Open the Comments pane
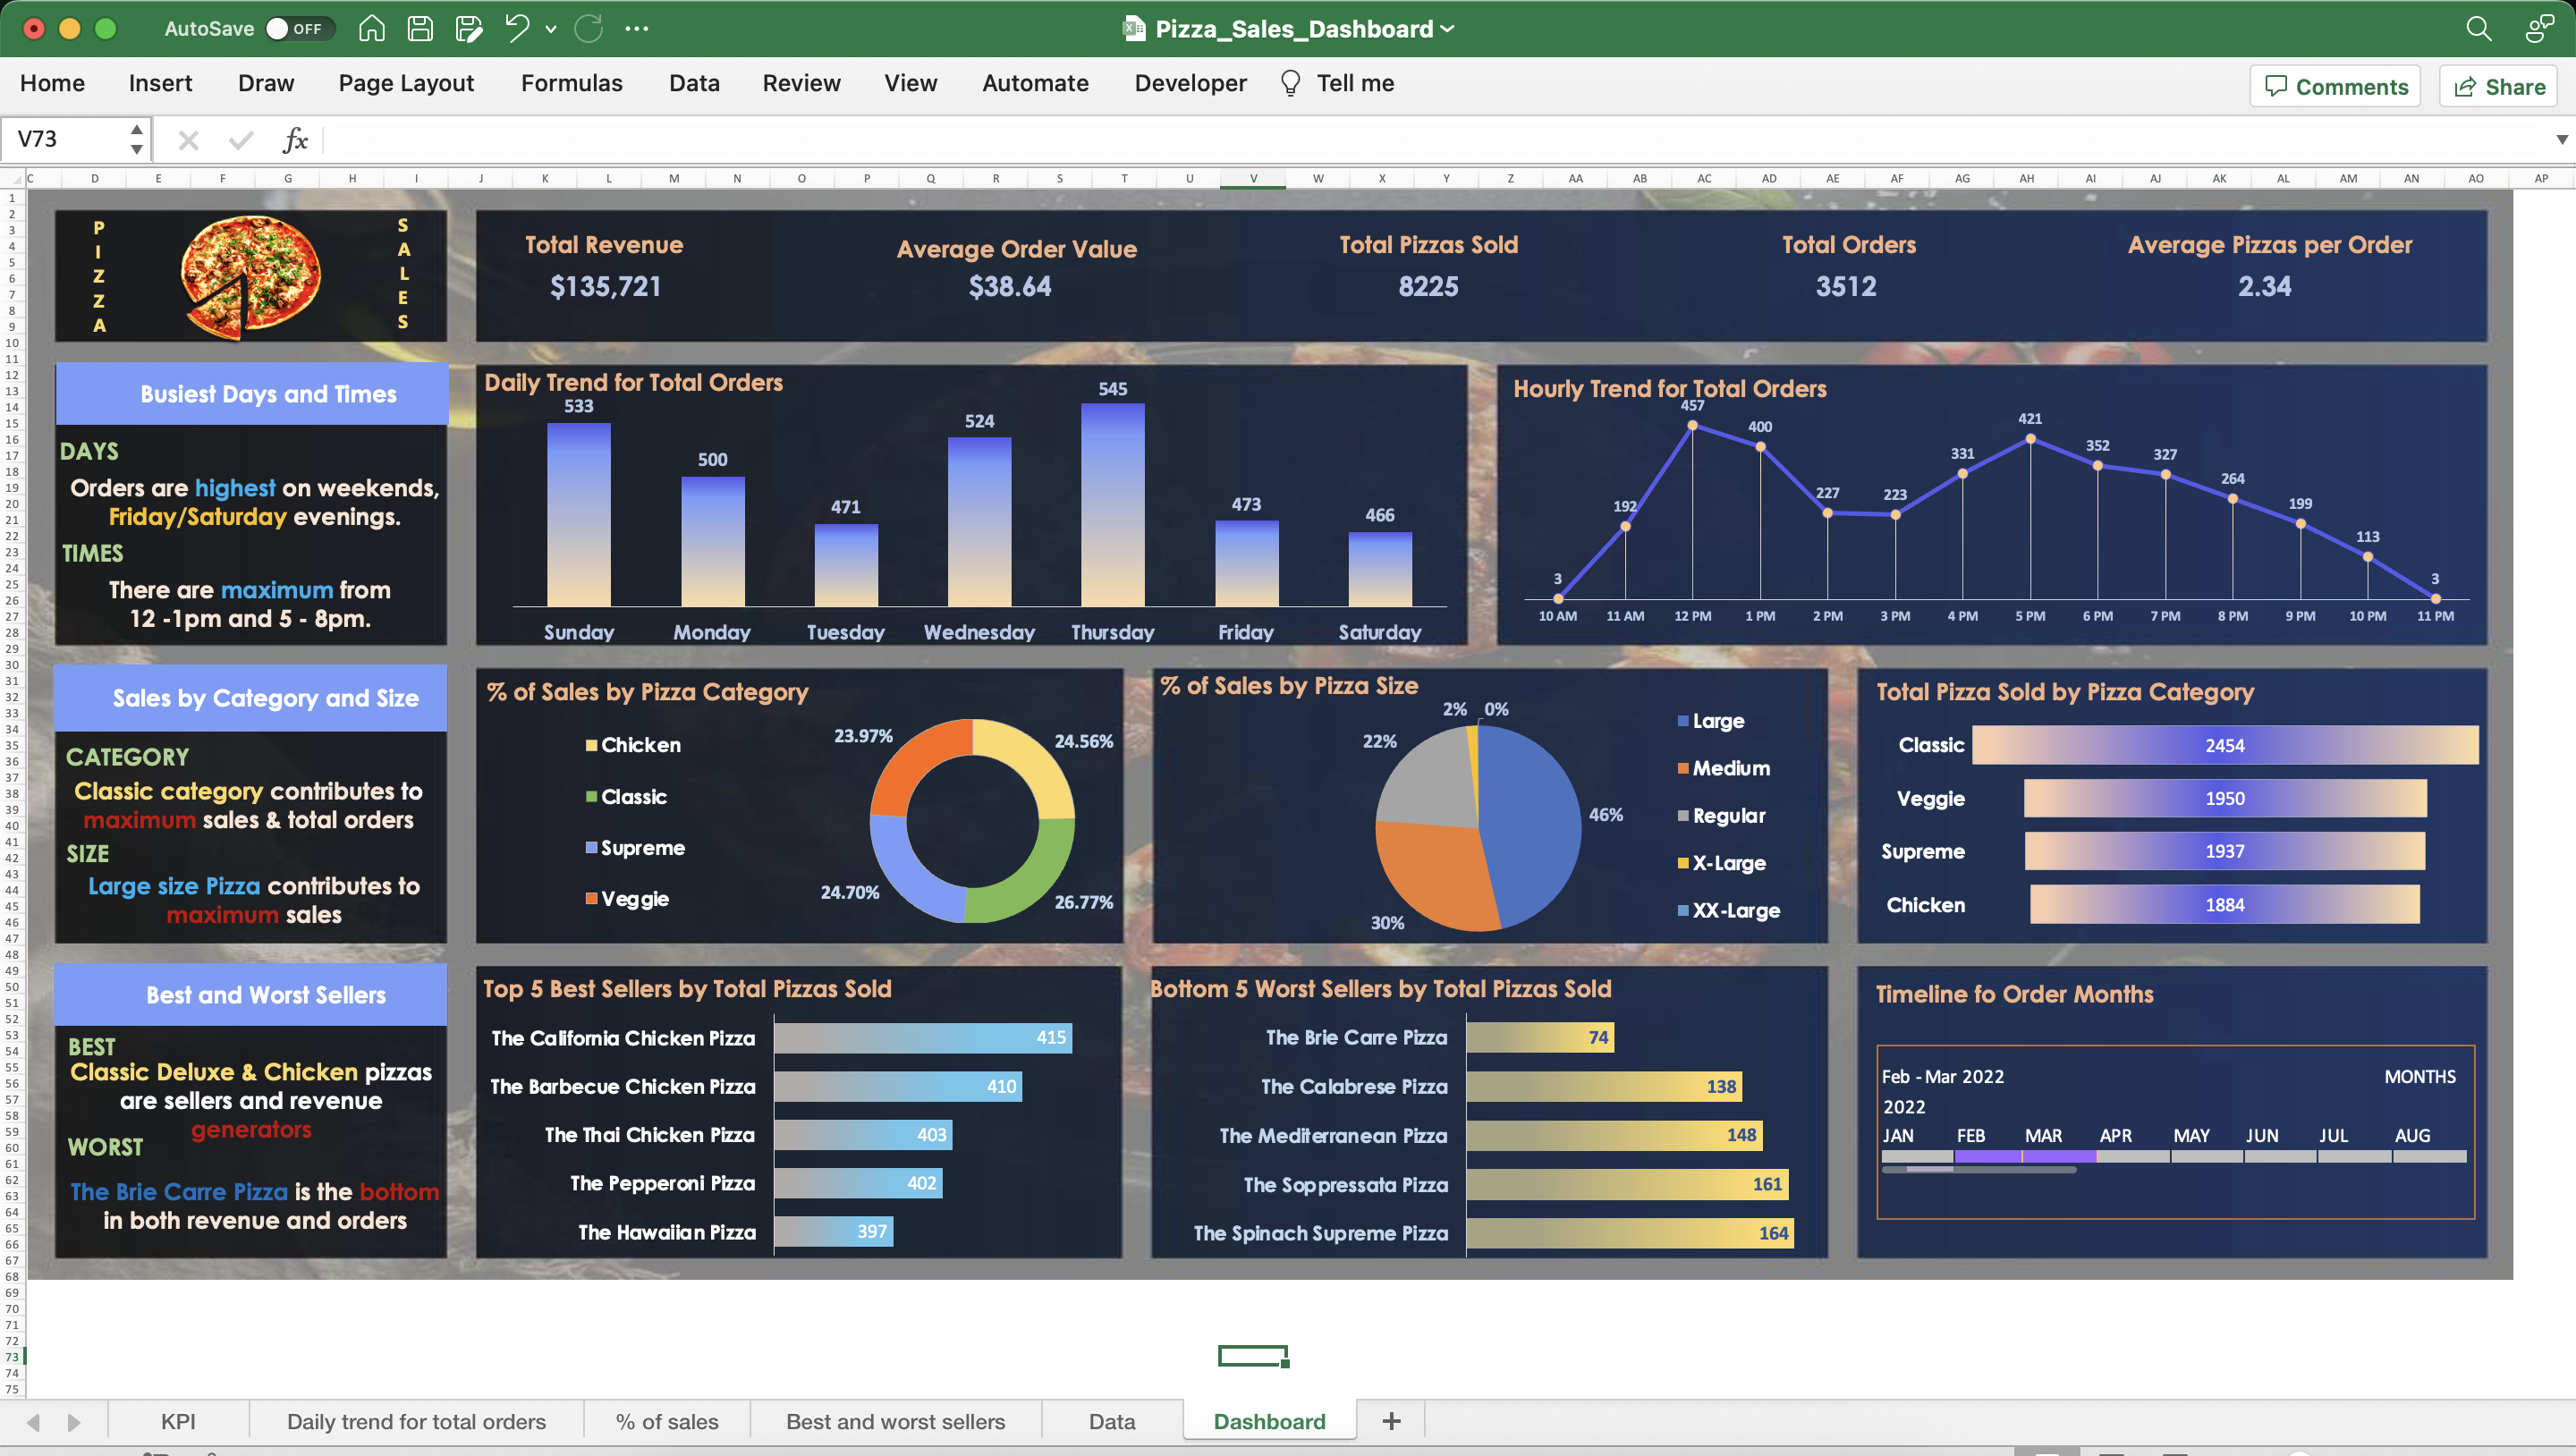The image size is (2576, 1456). (x=2334, y=85)
